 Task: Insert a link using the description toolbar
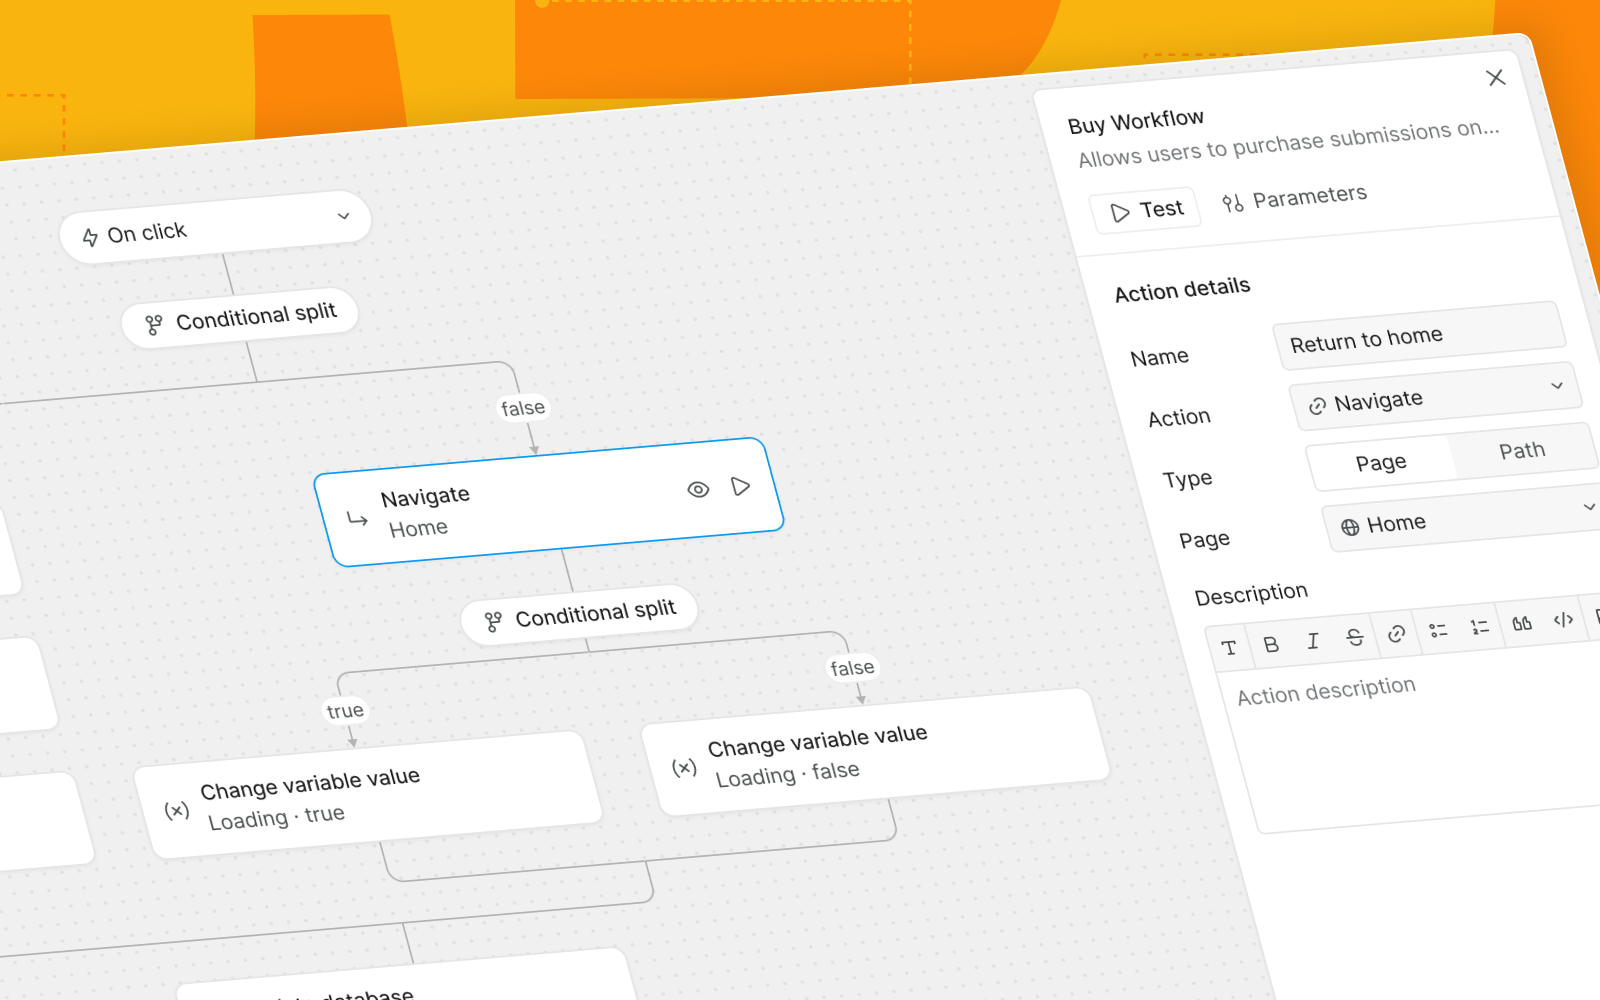tap(1397, 634)
